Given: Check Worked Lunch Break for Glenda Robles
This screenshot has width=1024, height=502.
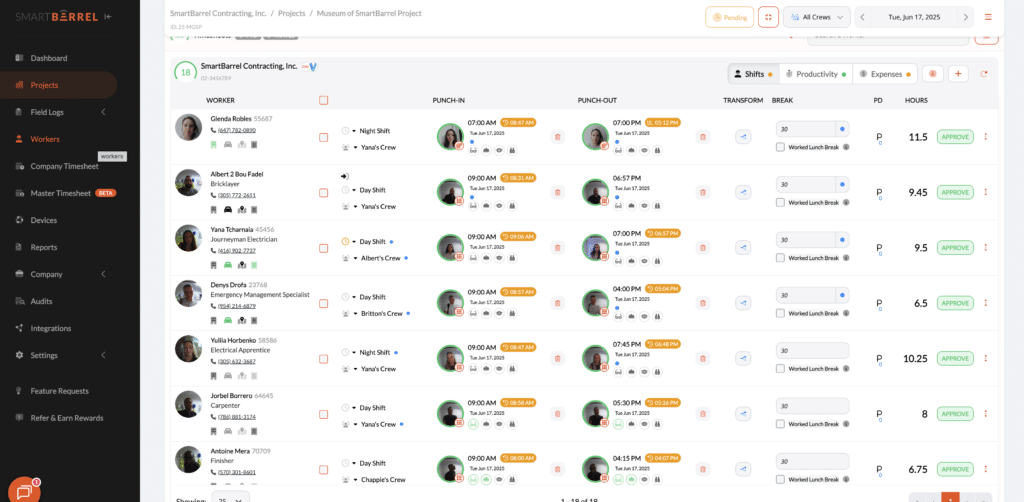Looking at the screenshot, I should [x=780, y=148].
